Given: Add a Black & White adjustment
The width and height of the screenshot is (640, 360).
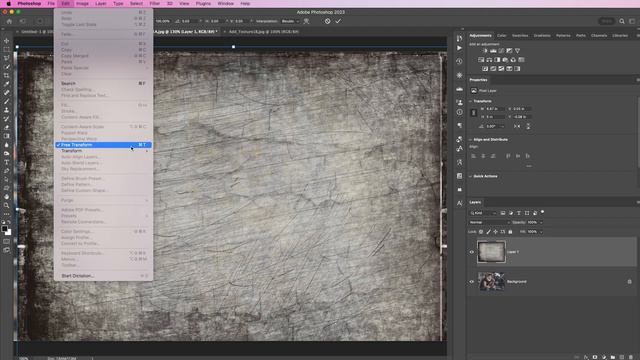Looking at the screenshot, I should pos(497,60).
